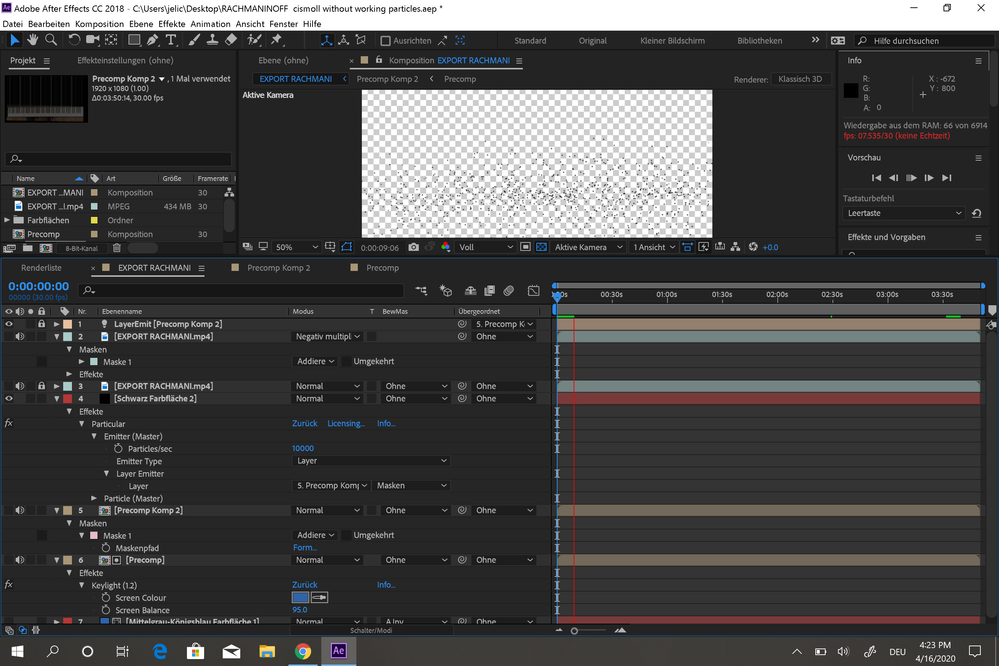Open the Emitter Type dropdown
Image resolution: width=999 pixels, height=666 pixels.
point(370,461)
